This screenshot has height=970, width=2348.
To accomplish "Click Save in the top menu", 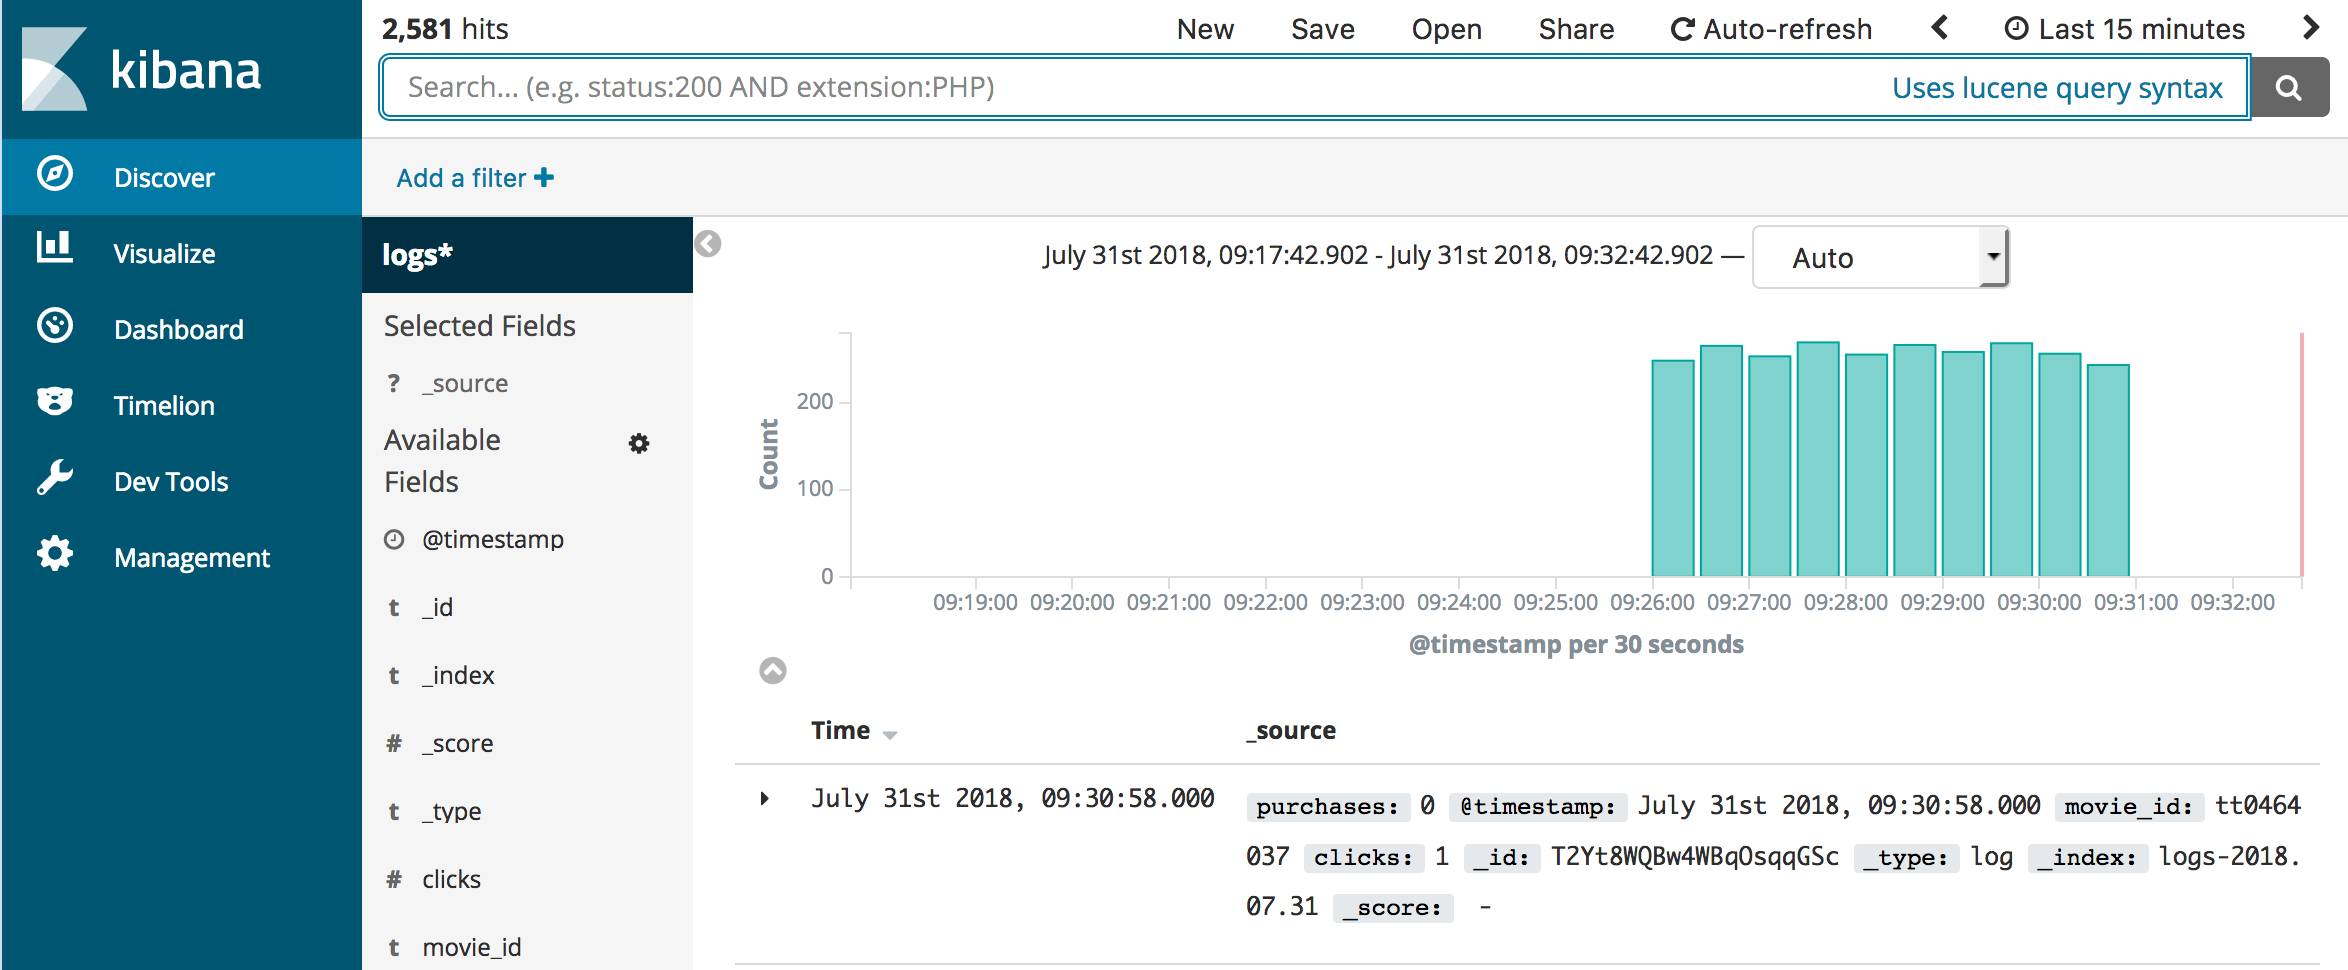I will point(1322,29).
